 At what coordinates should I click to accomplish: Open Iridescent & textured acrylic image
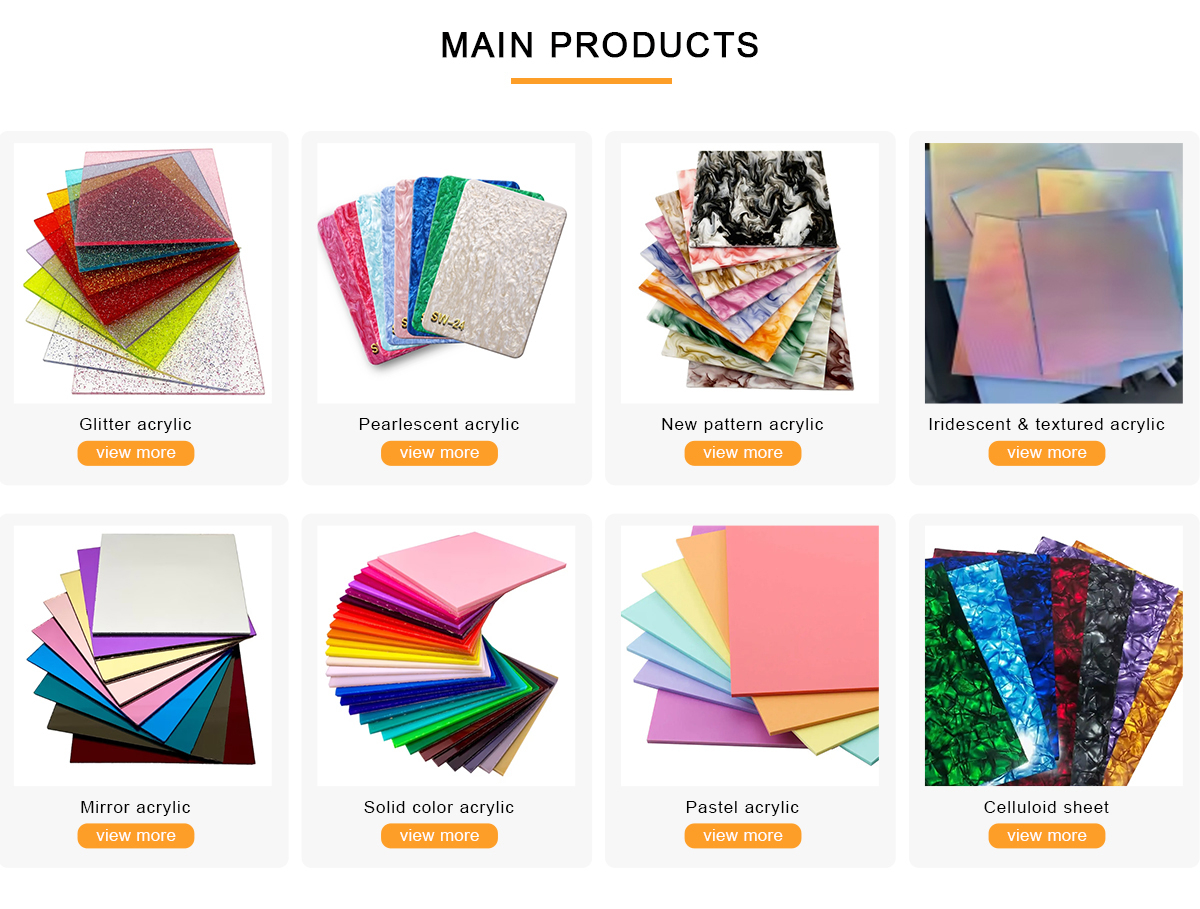click(1053, 273)
